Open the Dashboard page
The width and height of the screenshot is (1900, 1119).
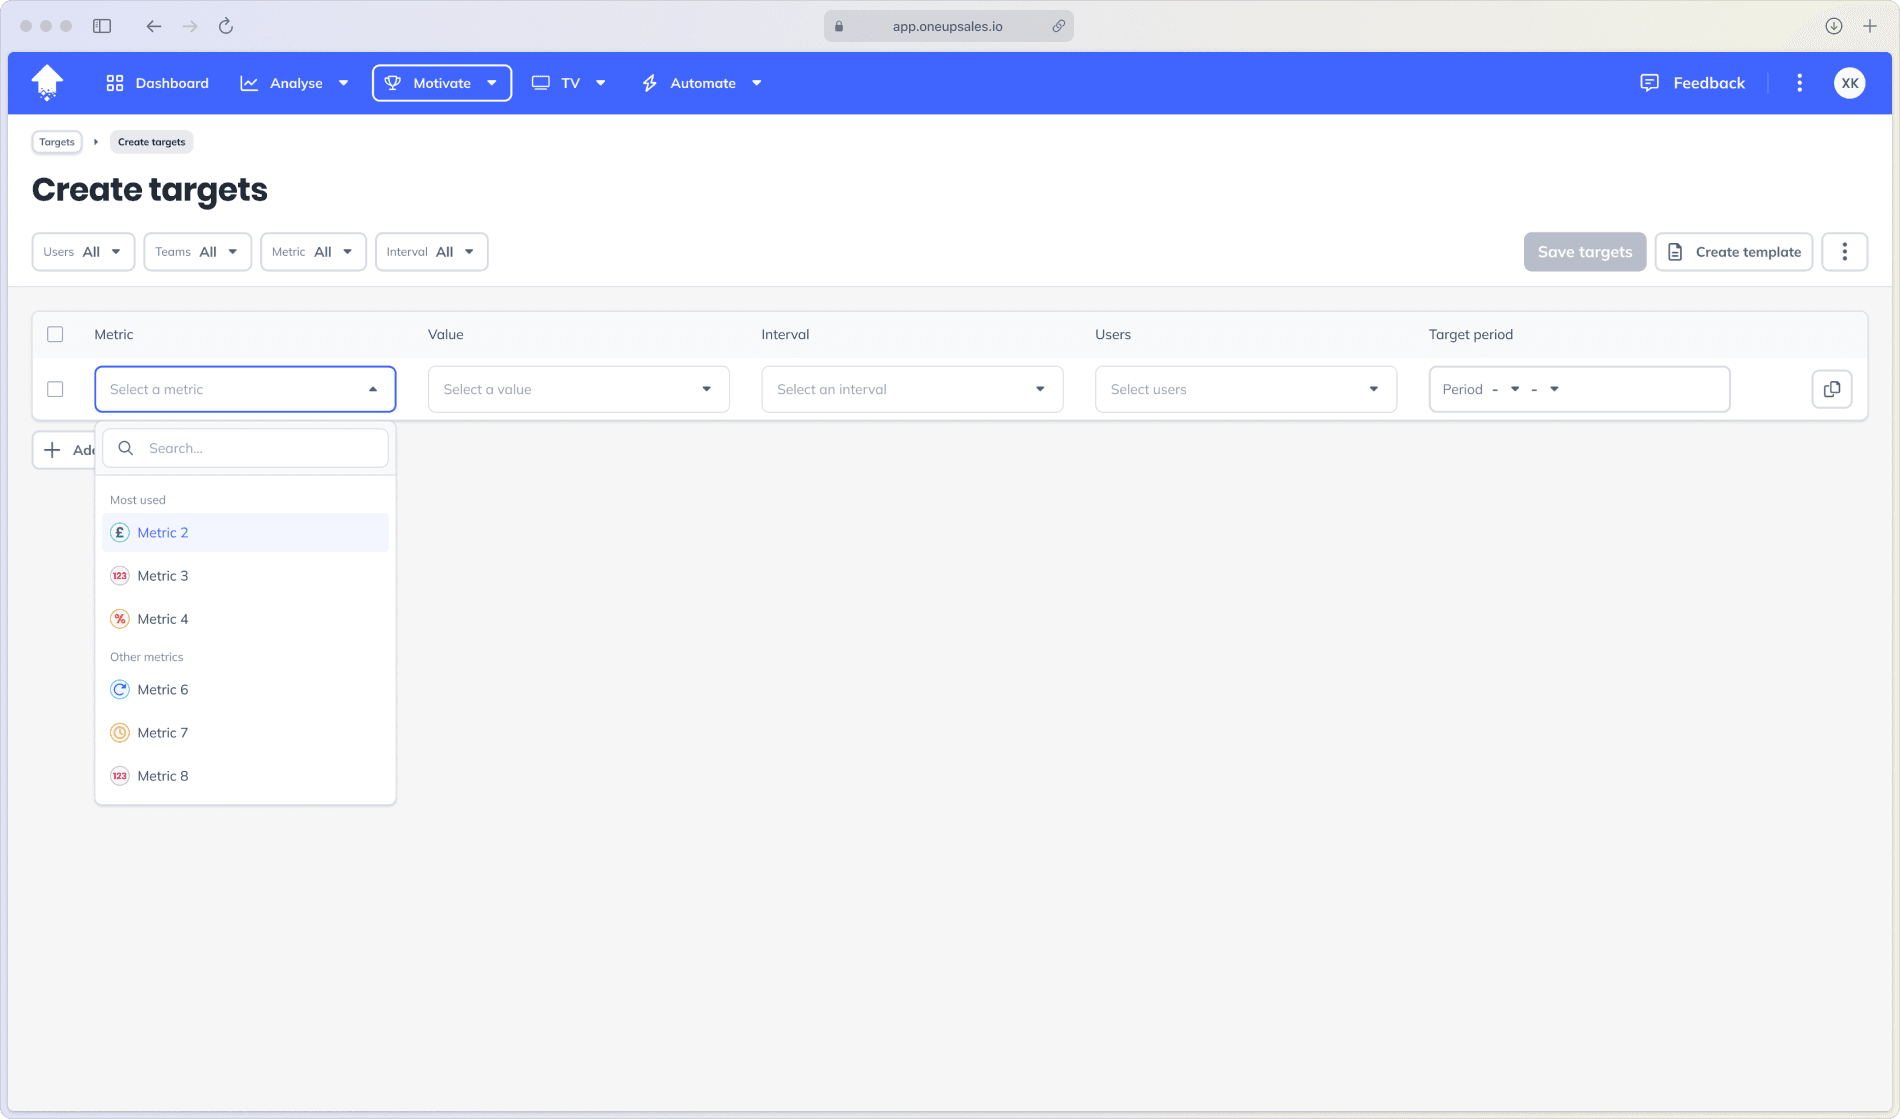[157, 83]
